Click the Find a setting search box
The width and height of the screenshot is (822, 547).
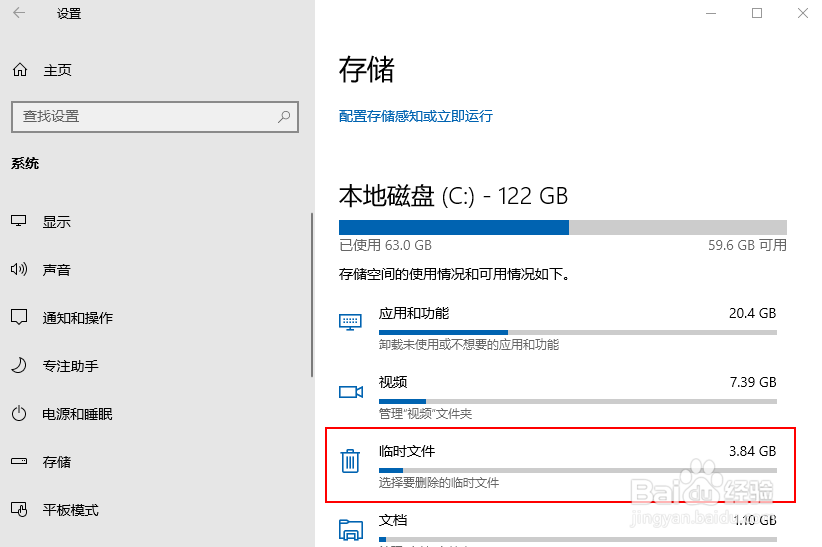(145, 116)
